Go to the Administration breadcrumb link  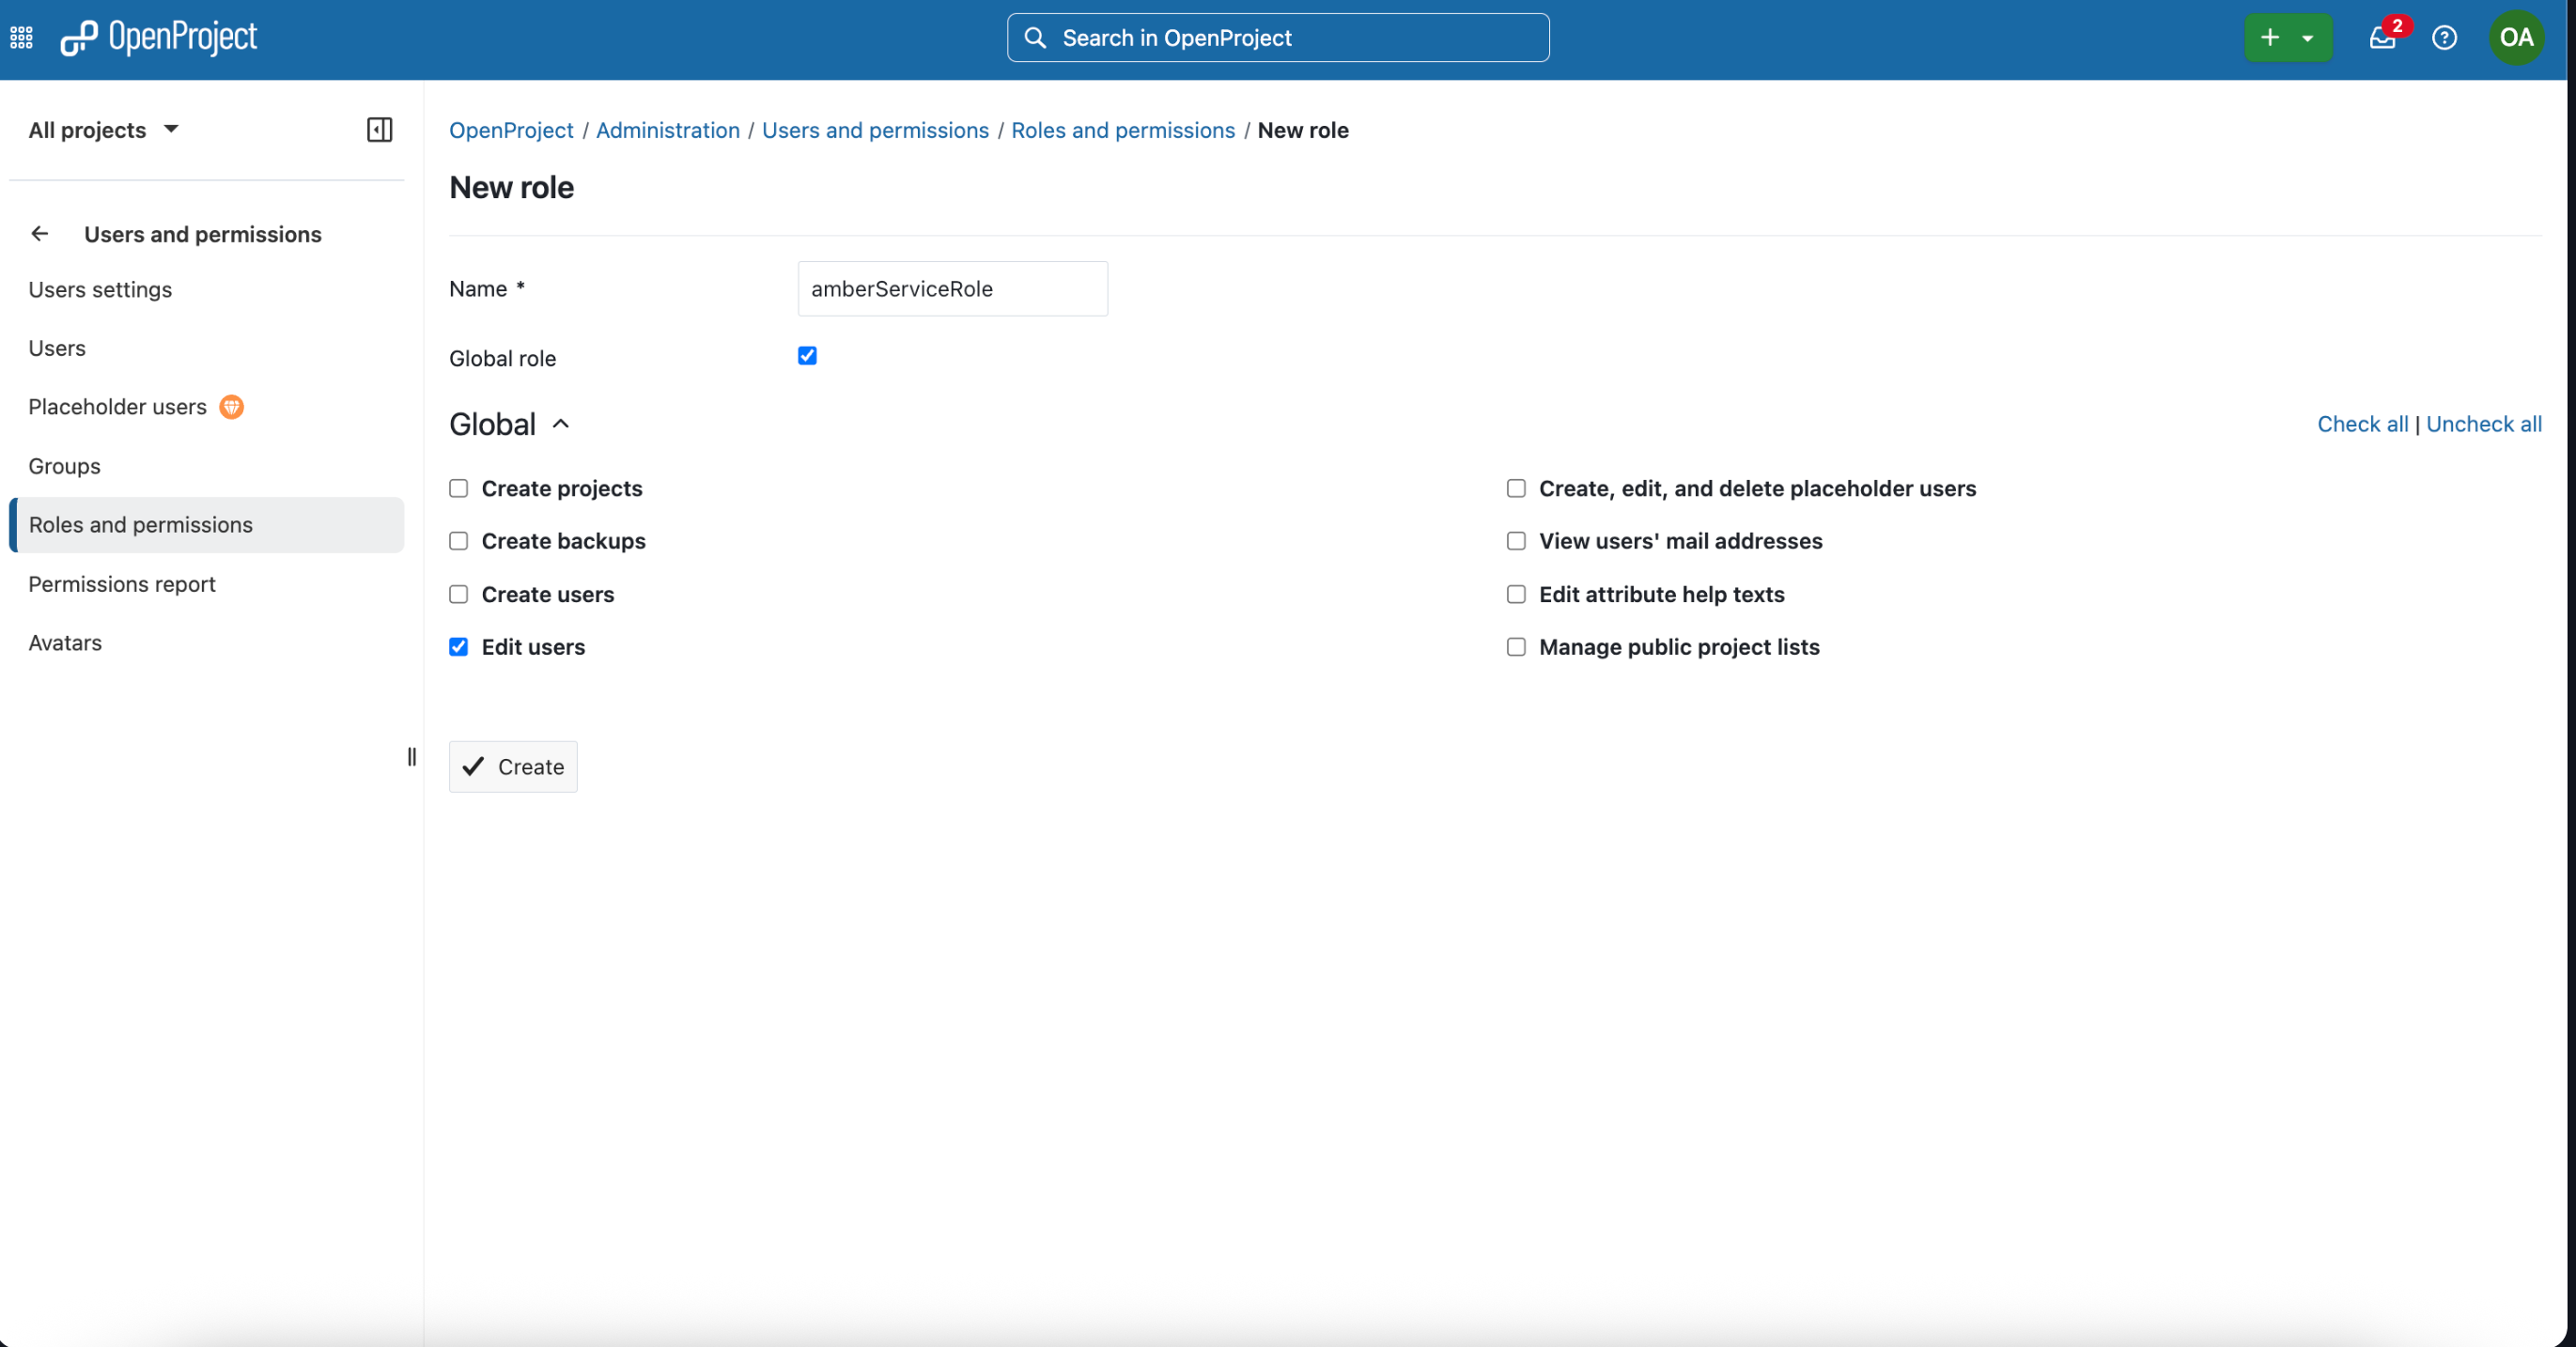click(x=668, y=130)
